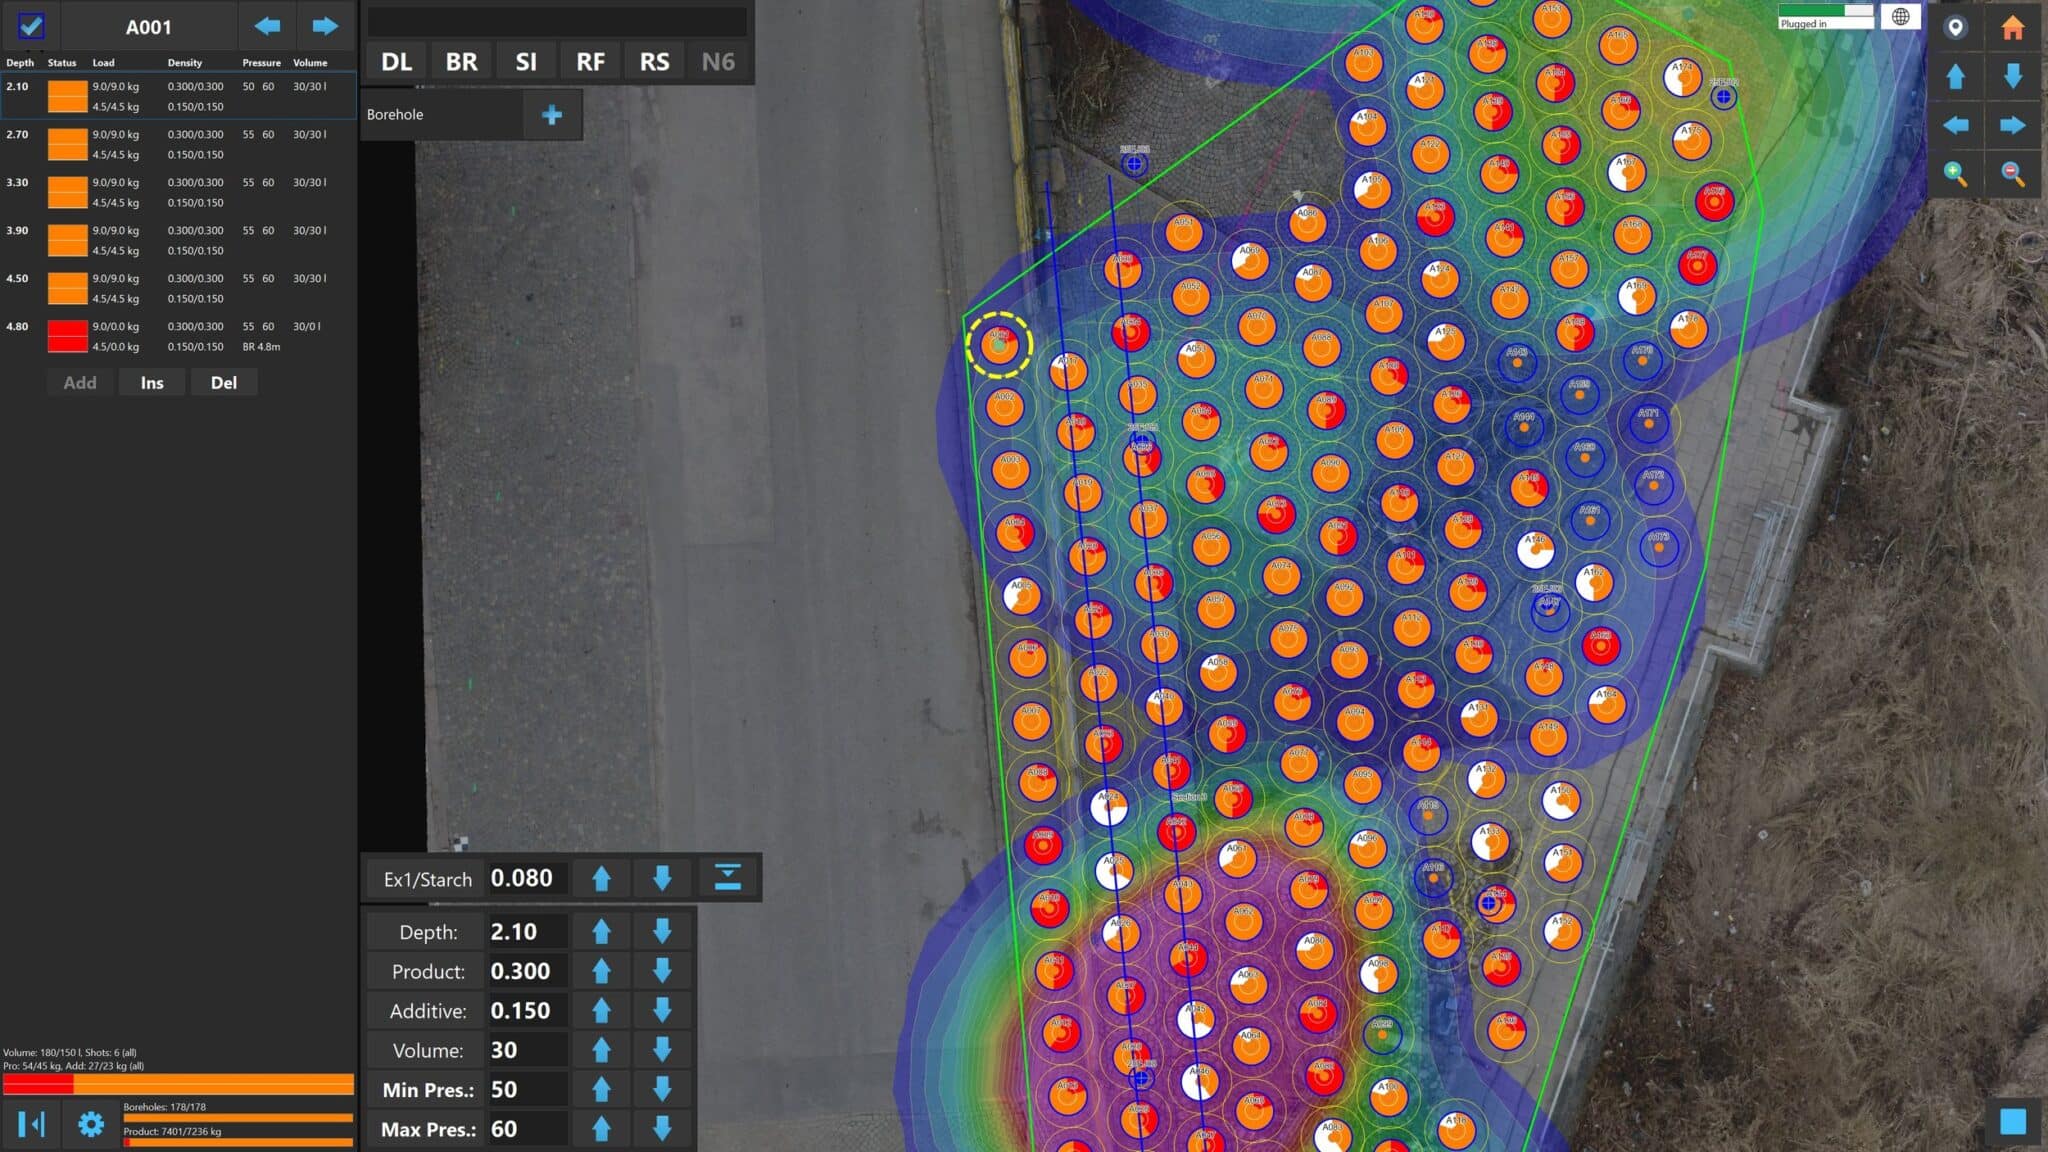Click the blue square toggle at bottom right
Screen dimensions: 2048x1152
pyautogui.click(x=2012, y=1121)
